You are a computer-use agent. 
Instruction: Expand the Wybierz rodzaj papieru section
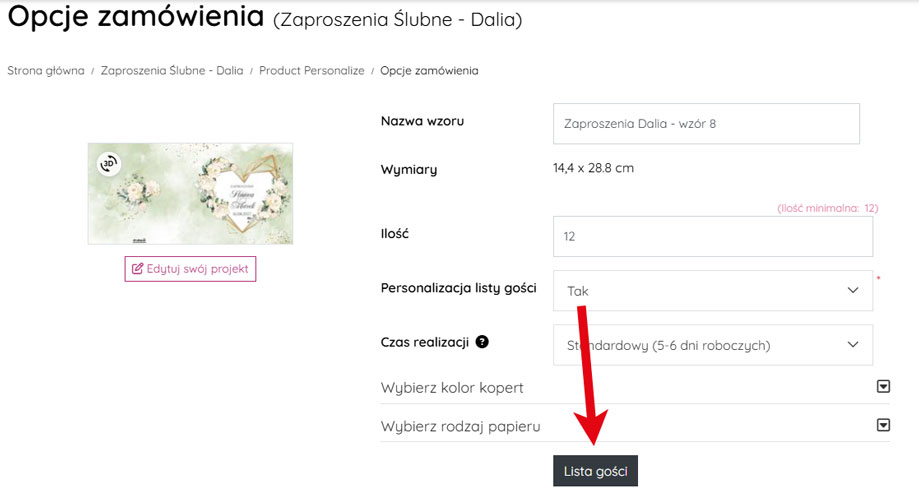[461, 426]
